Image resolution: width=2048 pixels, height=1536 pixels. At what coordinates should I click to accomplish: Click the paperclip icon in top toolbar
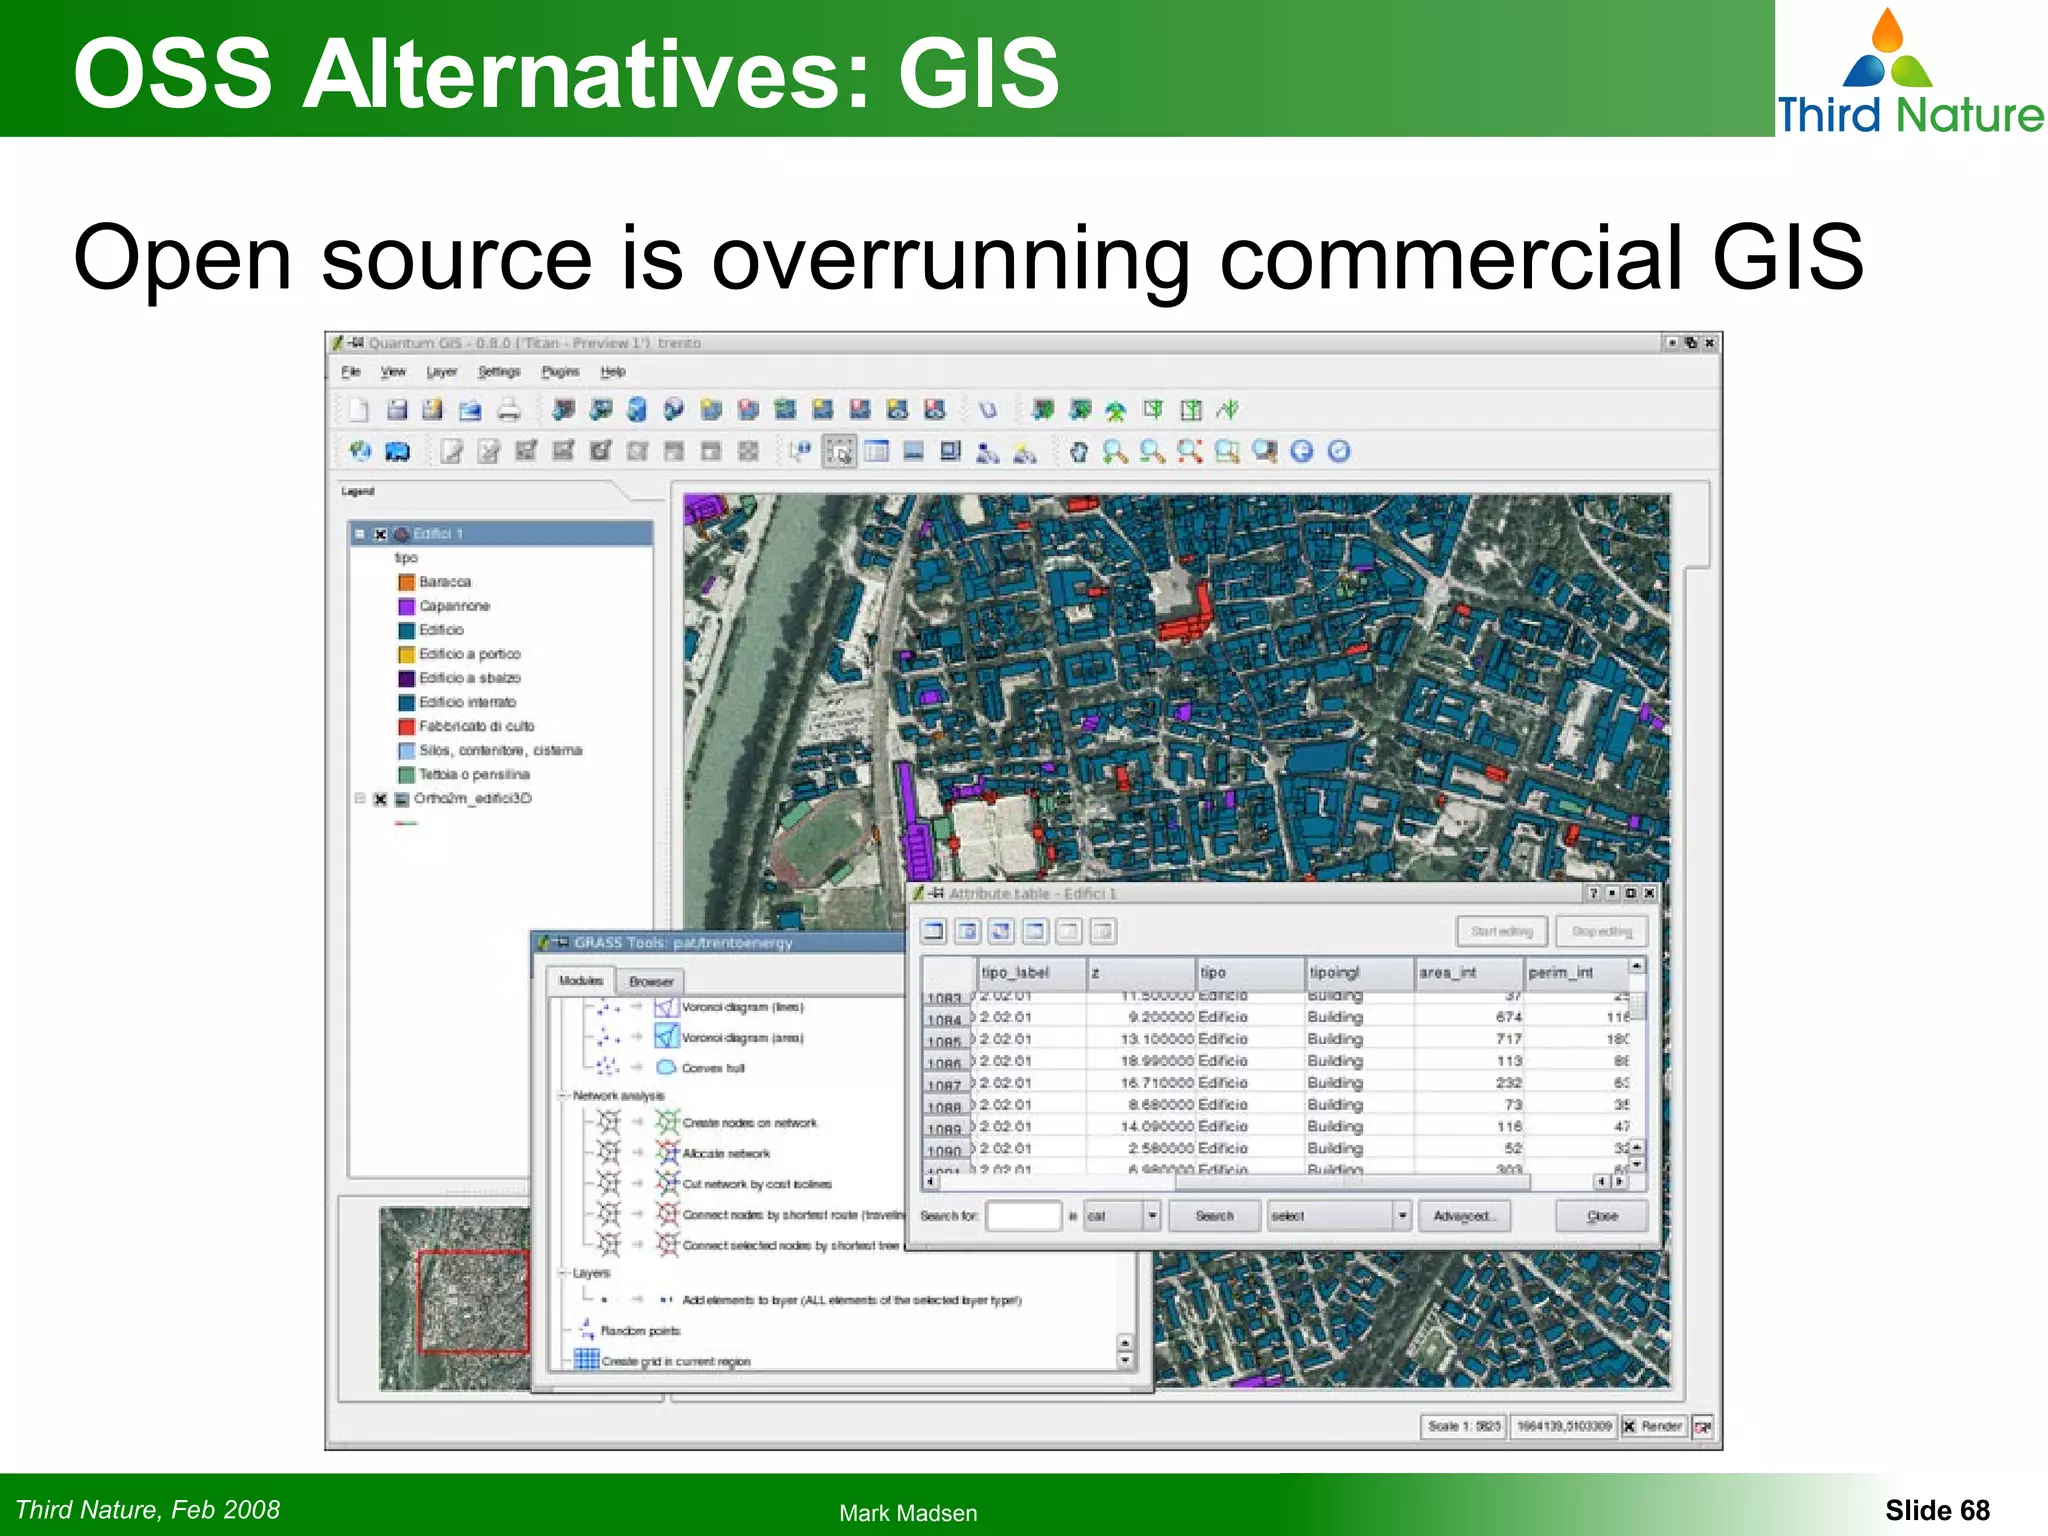click(x=988, y=409)
